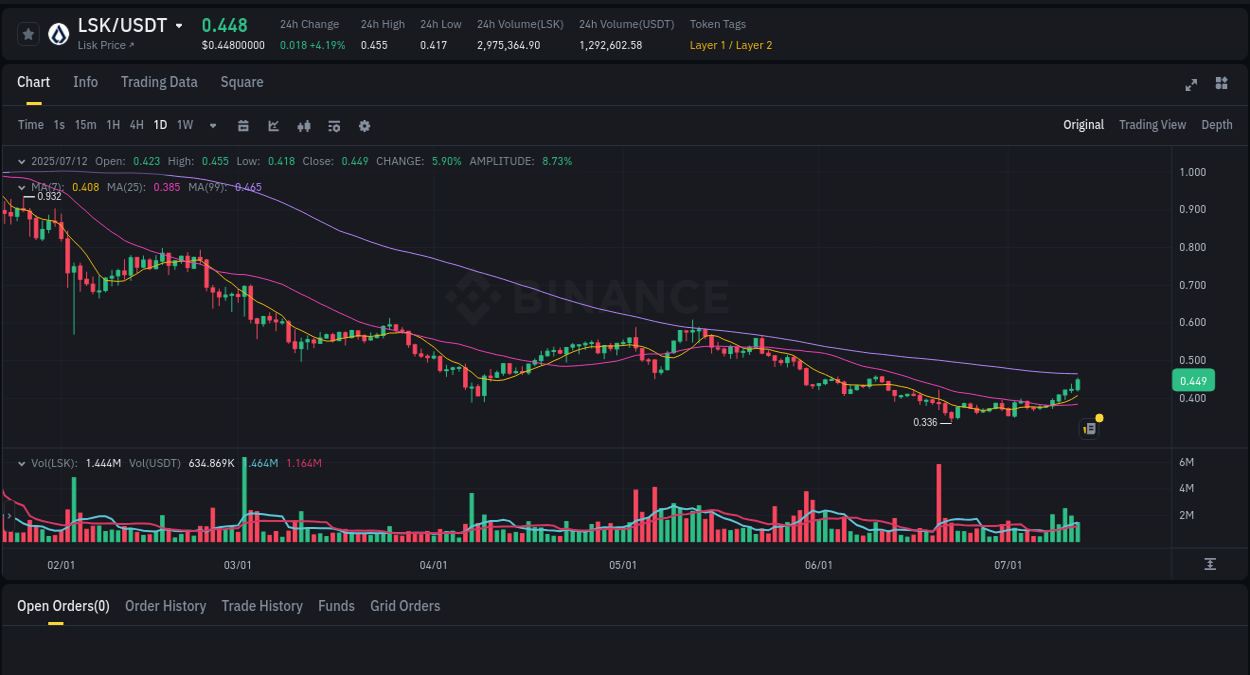Viewport: 1250px width, 675px height.
Task: Open the Lisk Price external link
Action: (103, 45)
